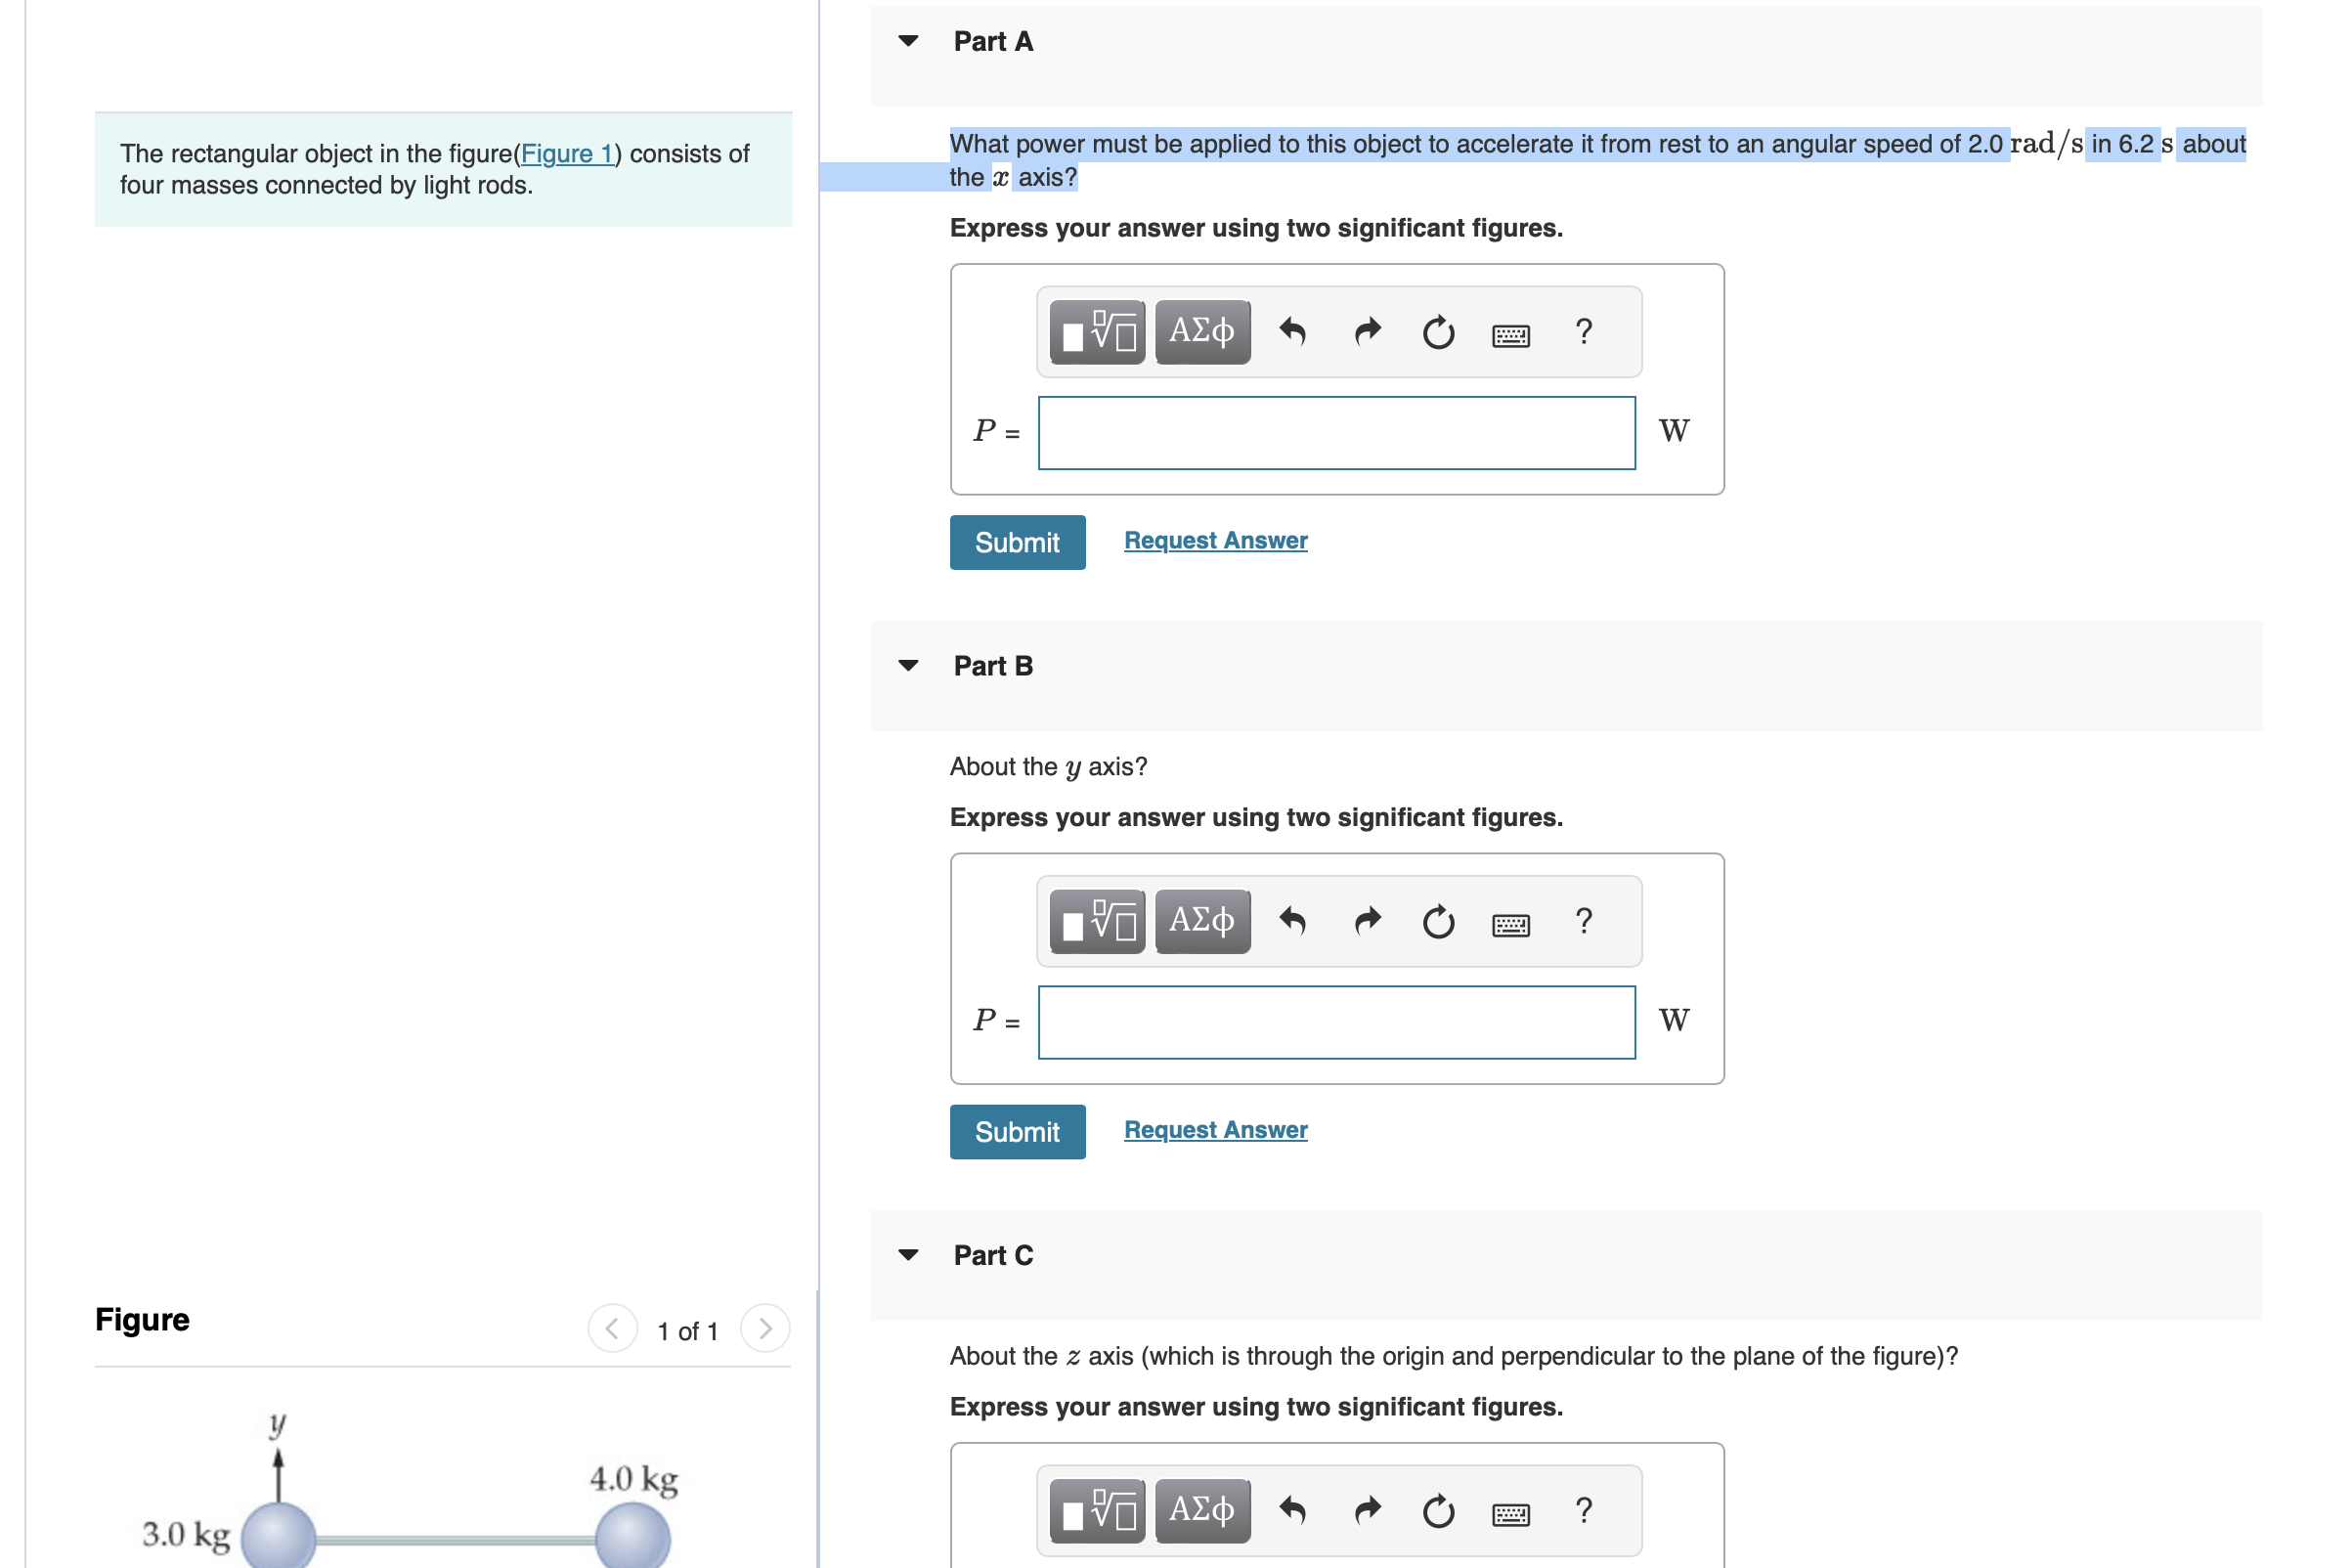Click Request Answer link for Part B

tap(1215, 1129)
